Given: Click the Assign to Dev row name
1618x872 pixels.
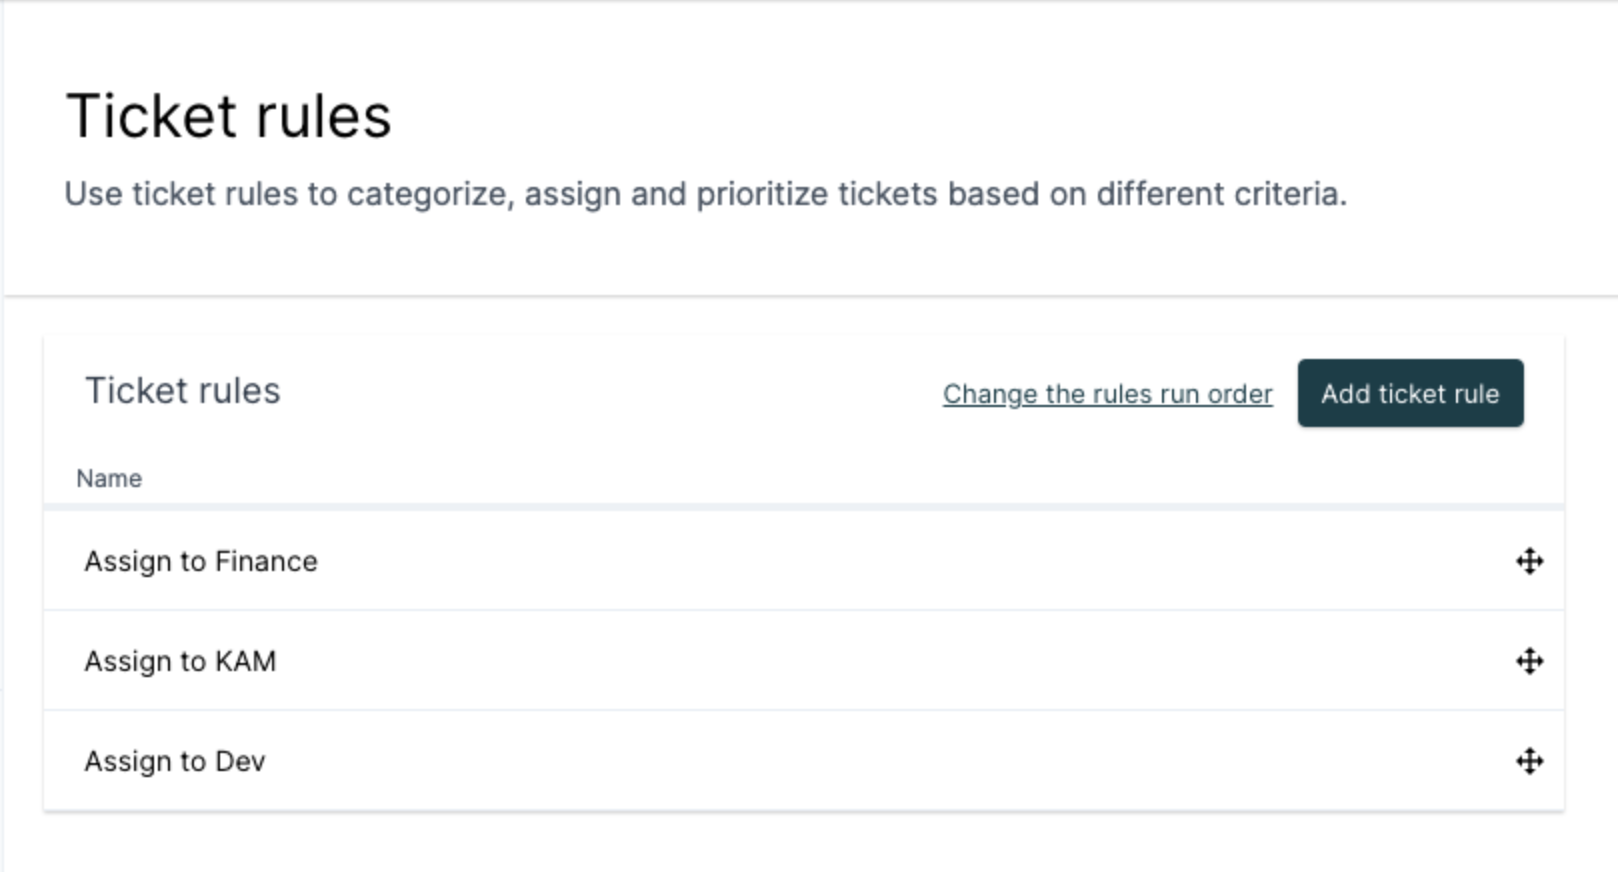Looking at the screenshot, I should click(x=175, y=761).
